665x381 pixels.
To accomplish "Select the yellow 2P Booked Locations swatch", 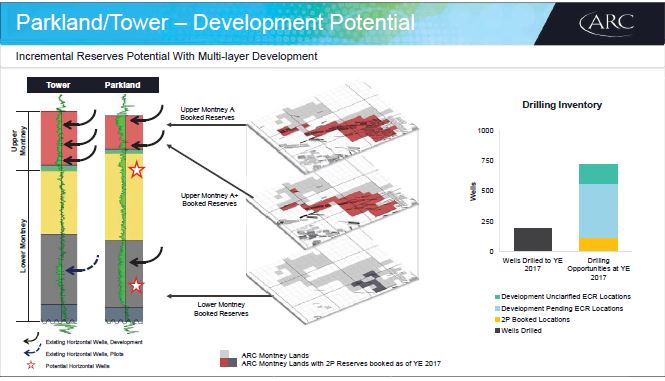I will (497, 319).
